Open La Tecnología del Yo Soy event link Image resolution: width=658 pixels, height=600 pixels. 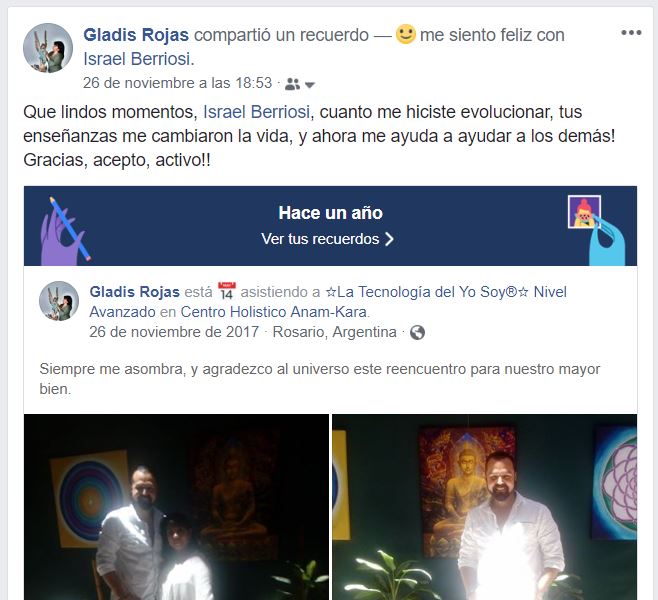pos(328,302)
